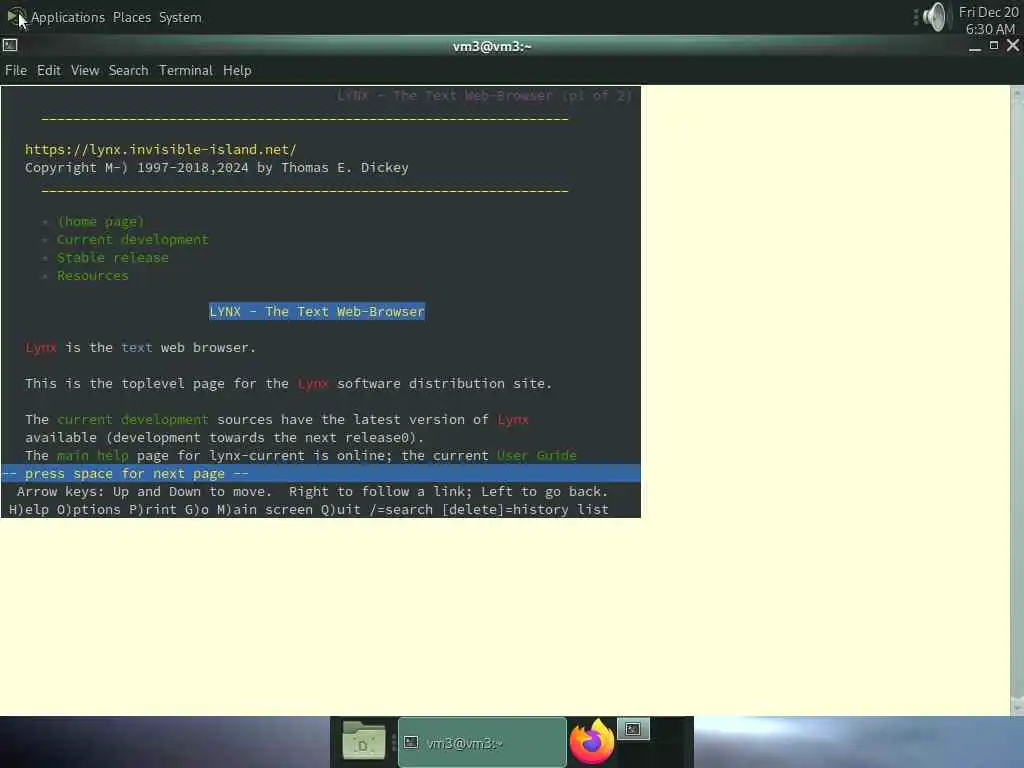This screenshot has height=768, width=1024.
Task: Open the terminal Help menu
Action: [x=237, y=70]
